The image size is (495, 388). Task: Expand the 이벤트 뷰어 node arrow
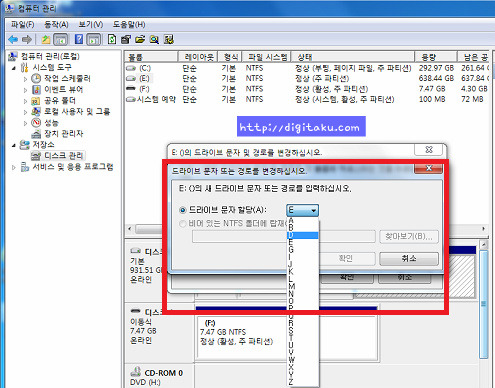(25, 90)
